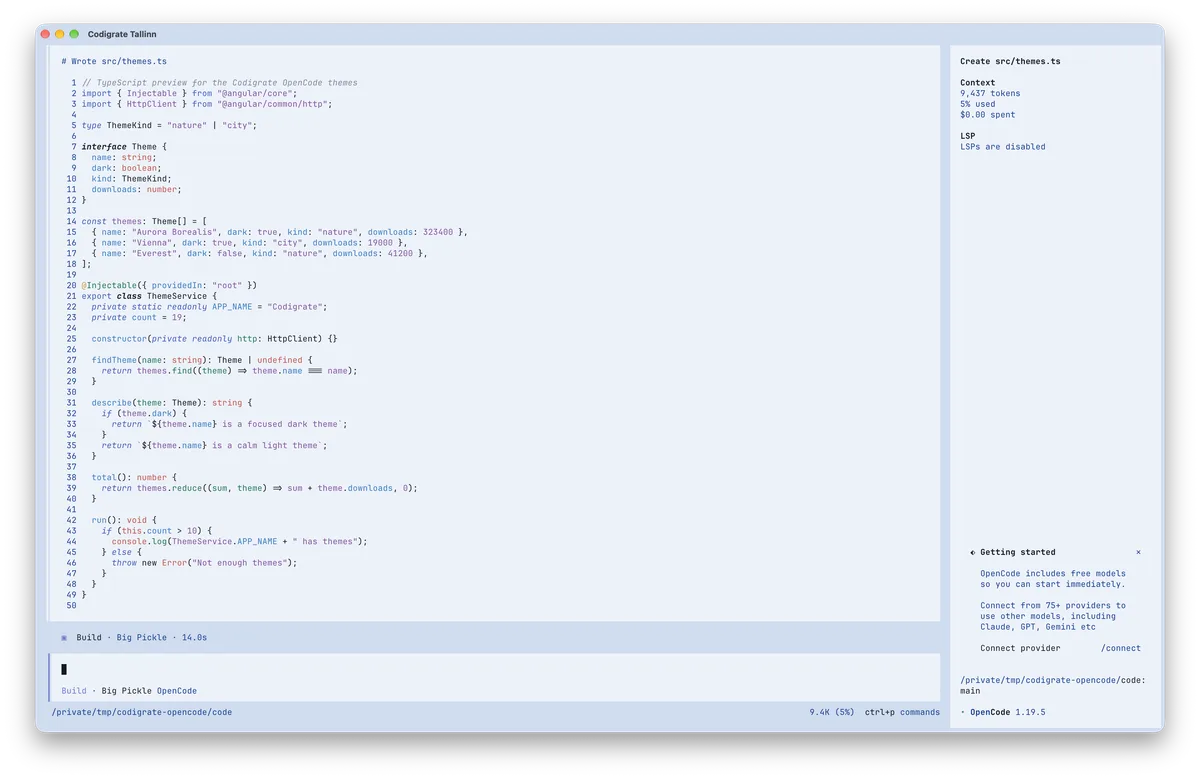Click the const themes: Theme[] line
This screenshot has height=779, width=1200.
coord(144,221)
